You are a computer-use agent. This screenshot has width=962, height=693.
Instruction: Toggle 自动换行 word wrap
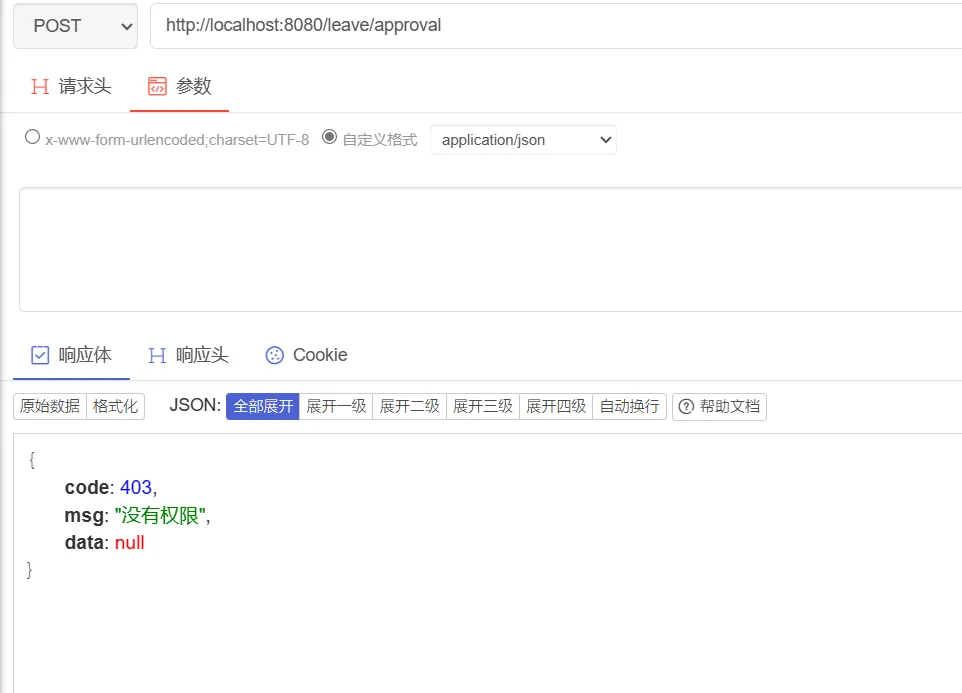tap(629, 406)
